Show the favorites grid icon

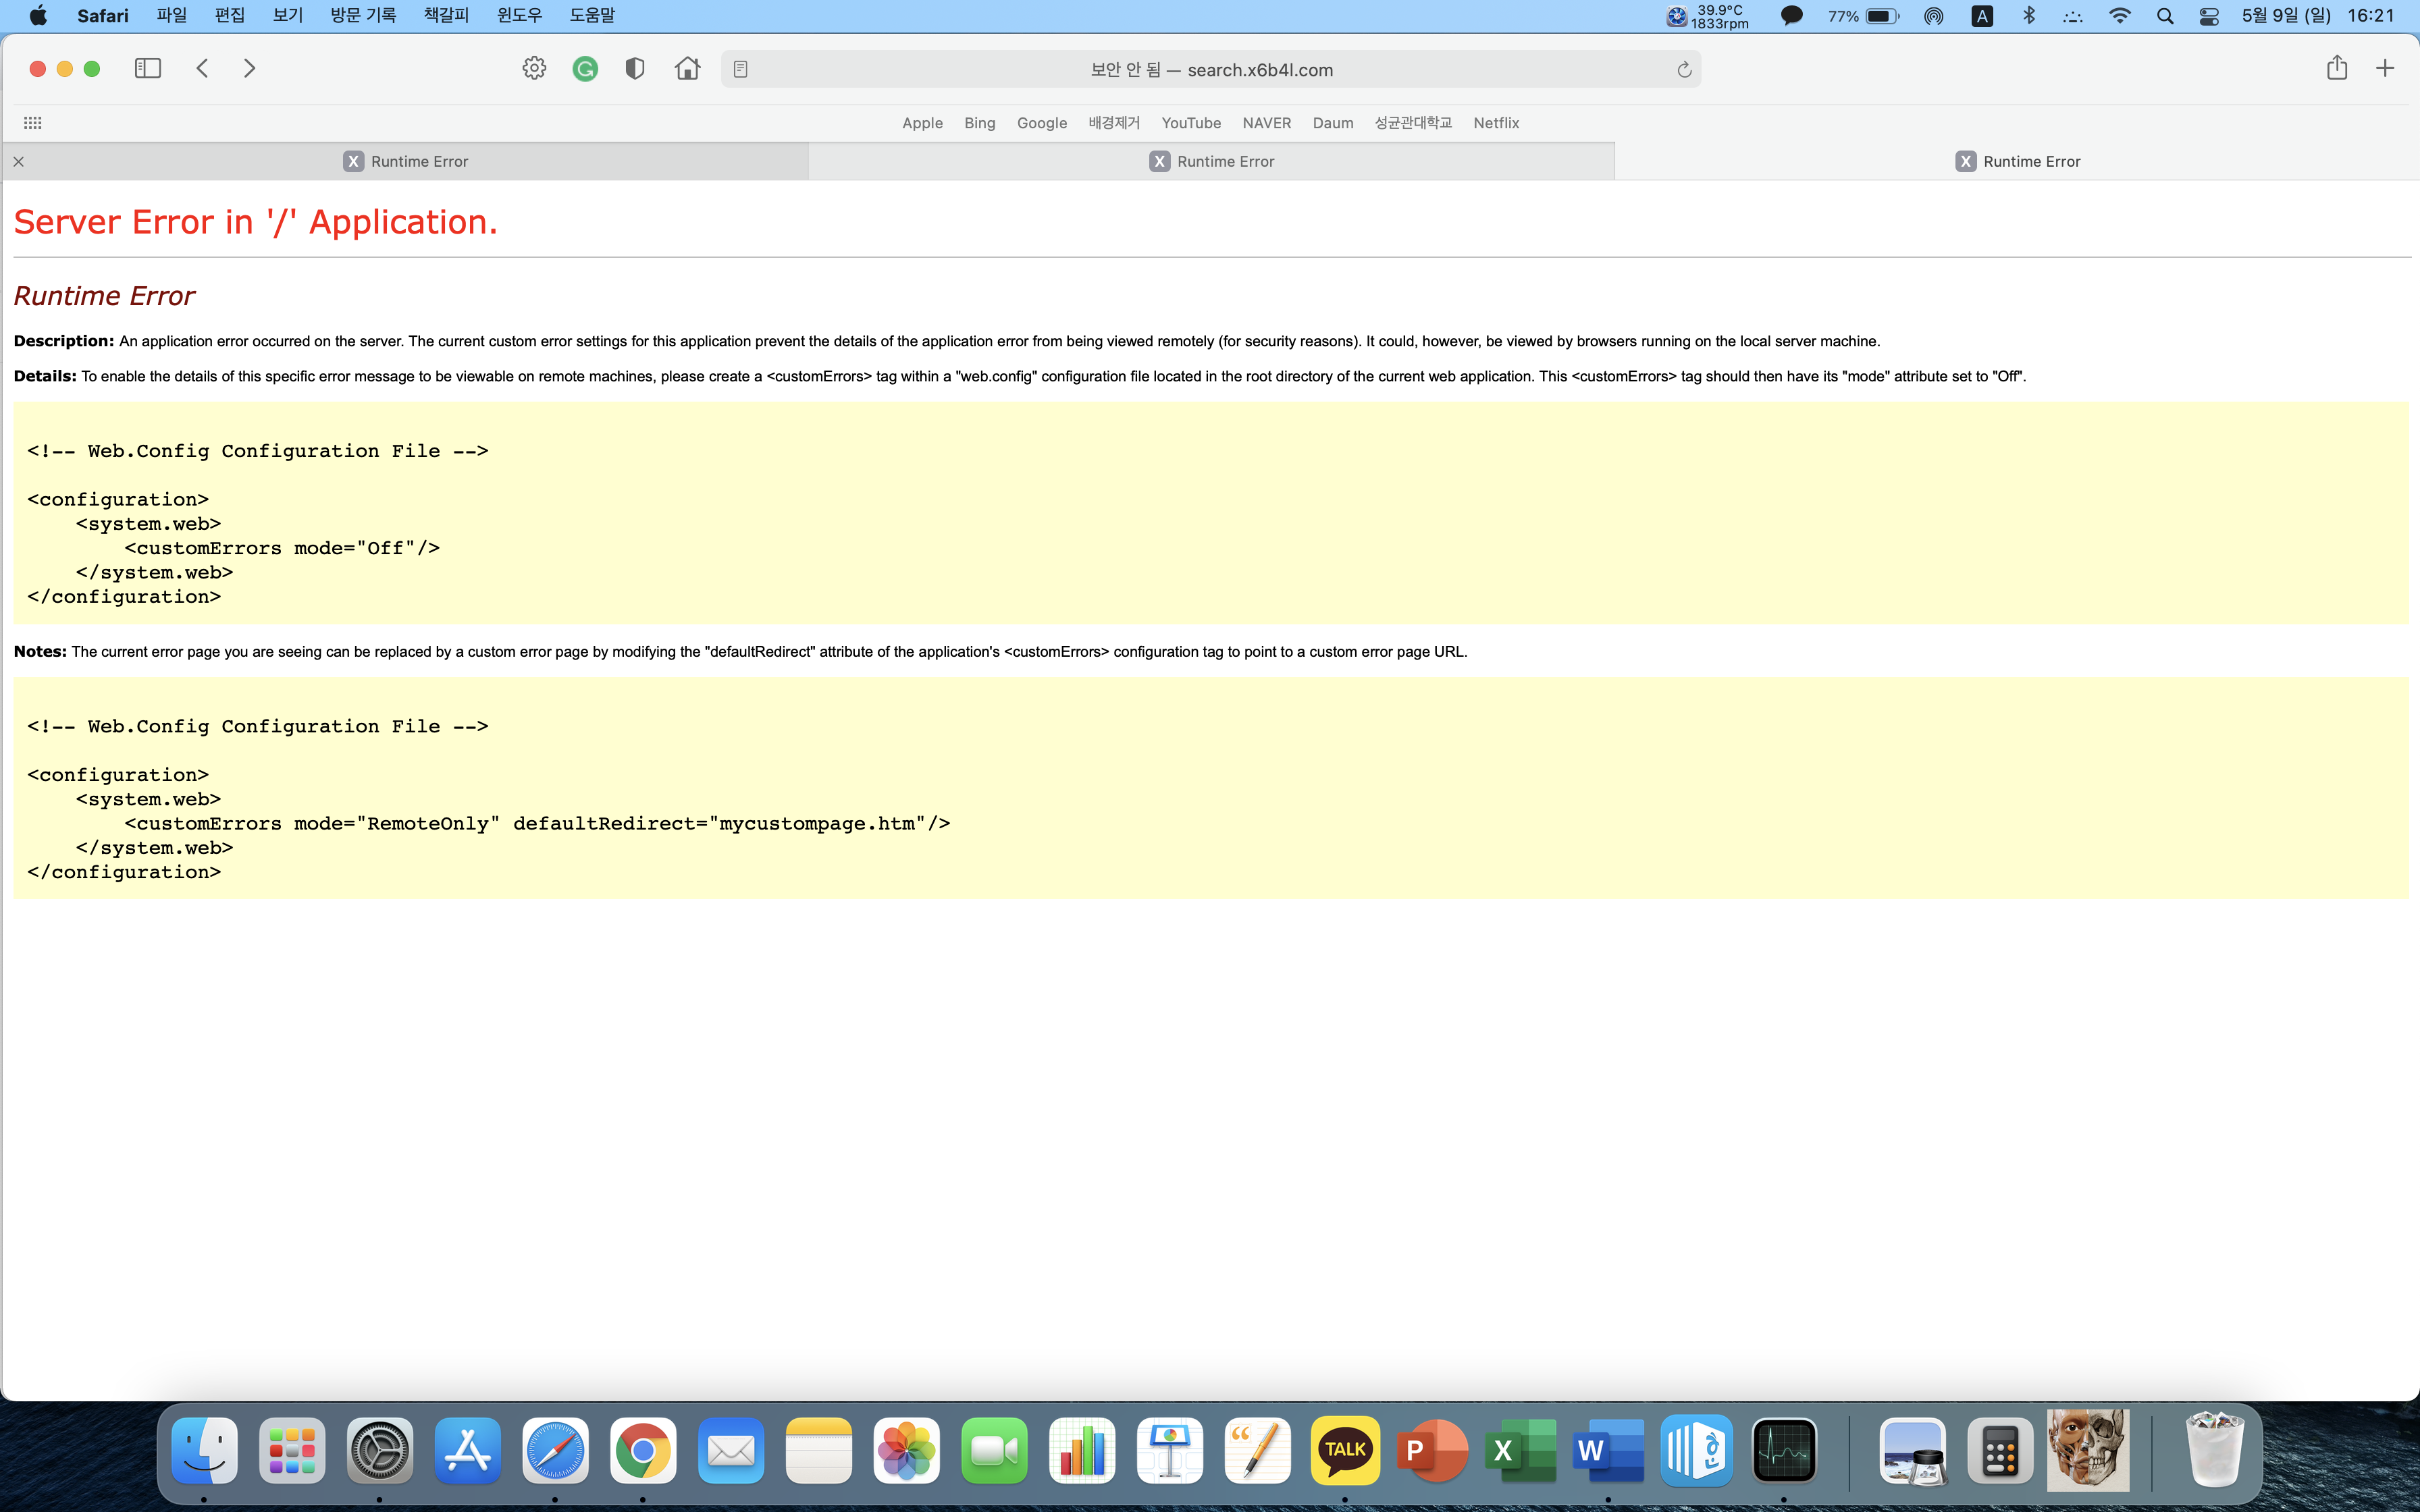pyautogui.click(x=32, y=123)
